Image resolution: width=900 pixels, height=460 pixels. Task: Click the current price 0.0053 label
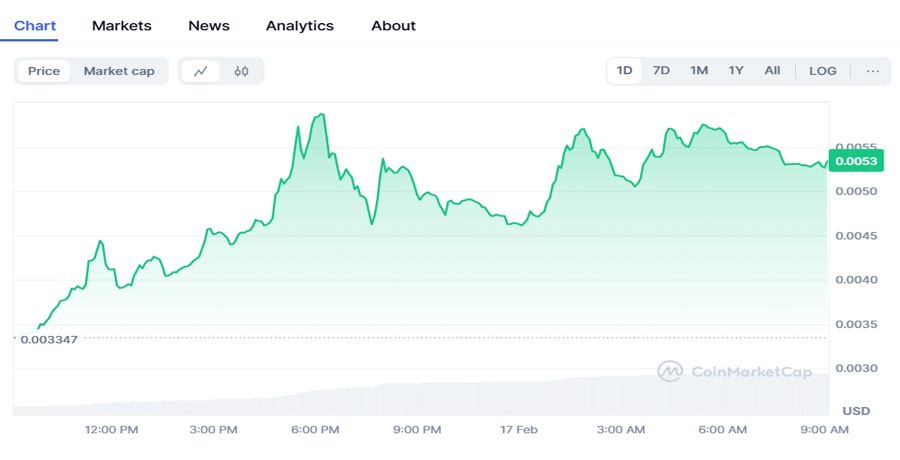857,161
